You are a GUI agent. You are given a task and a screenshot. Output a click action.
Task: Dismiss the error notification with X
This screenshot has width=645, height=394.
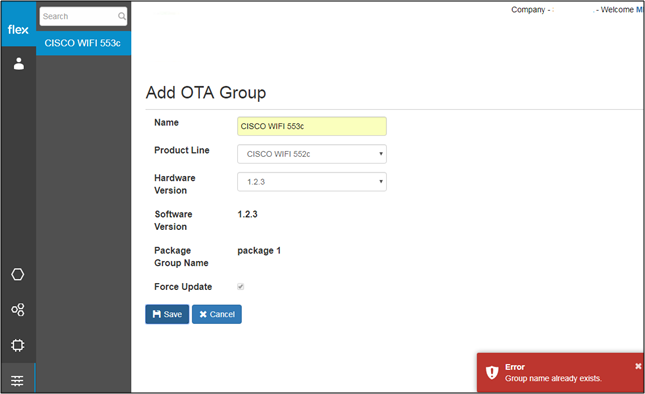[x=638, y=366]
